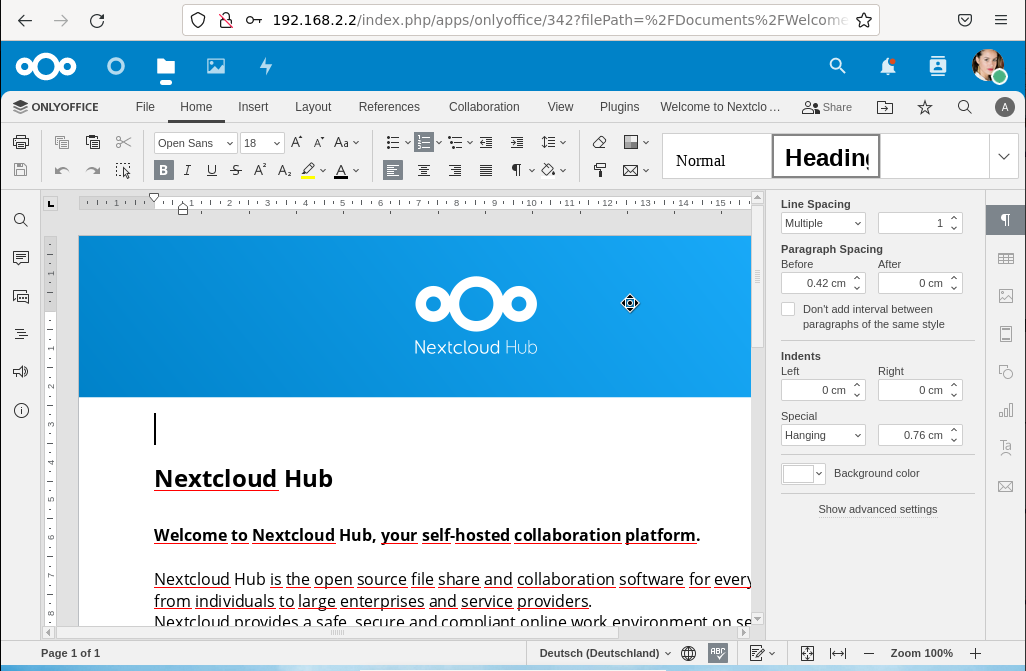Open the About info icon in sidebar
The width and height of the screenshot is (1026, 671).
click(21, 410)
